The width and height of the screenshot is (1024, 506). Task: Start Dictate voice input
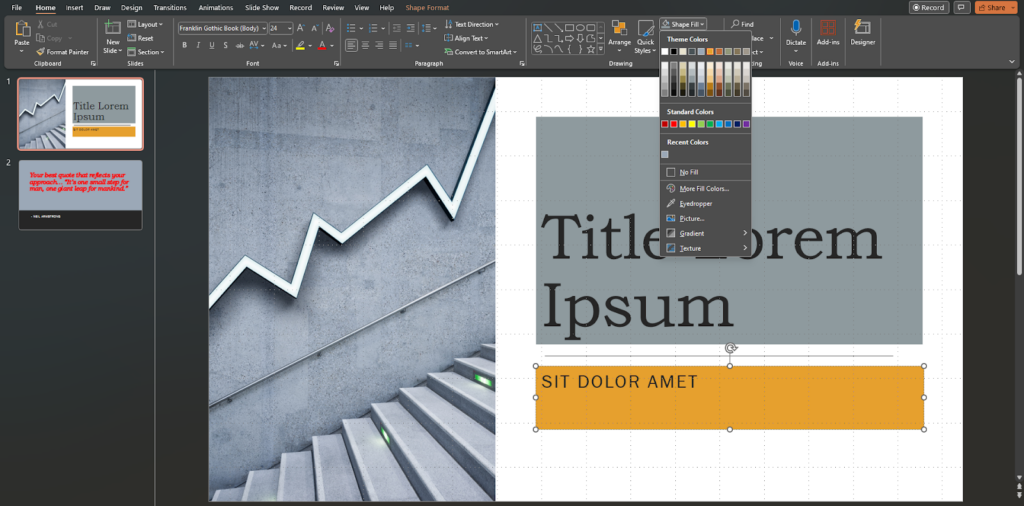pos(796,34)
